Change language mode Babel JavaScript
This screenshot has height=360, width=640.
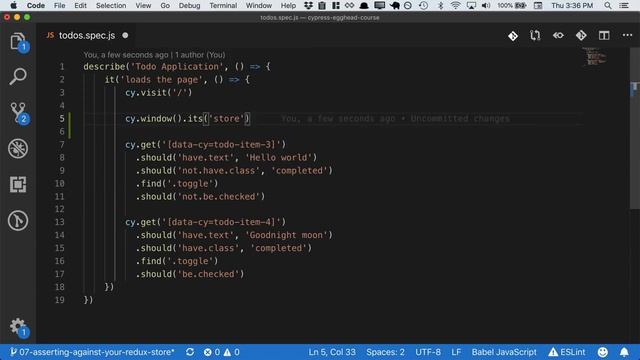[x=504, y=352]
